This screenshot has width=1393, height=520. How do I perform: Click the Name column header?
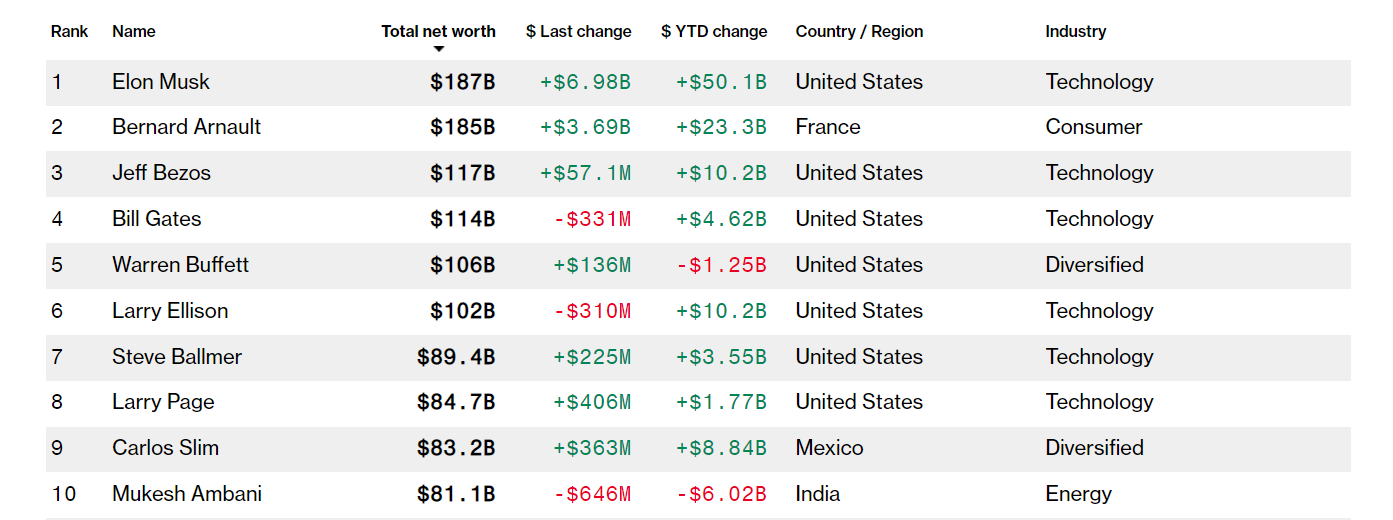click(x=133, y=31)
